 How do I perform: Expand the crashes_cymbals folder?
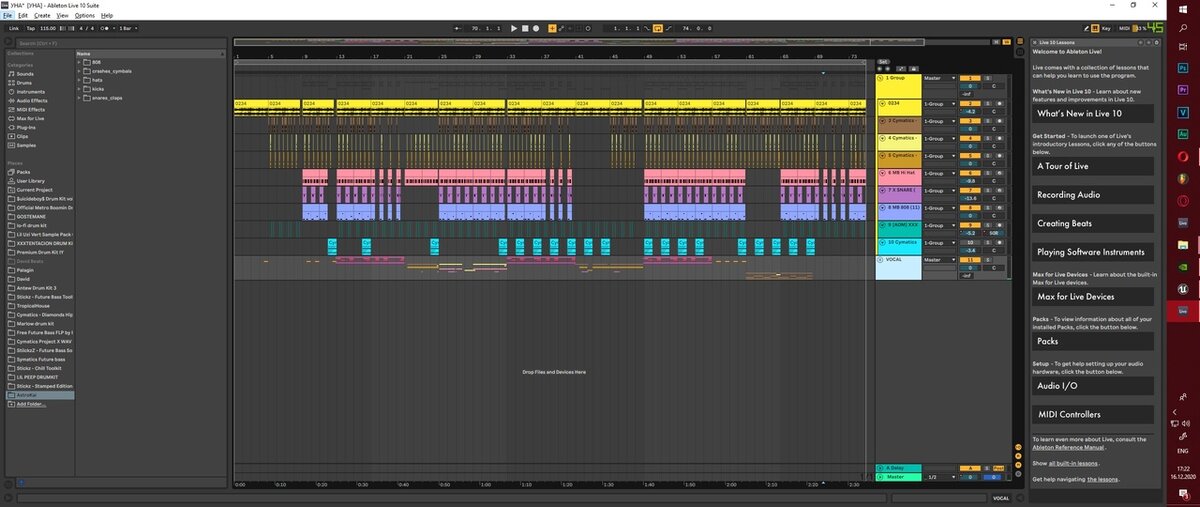[80, 72]
